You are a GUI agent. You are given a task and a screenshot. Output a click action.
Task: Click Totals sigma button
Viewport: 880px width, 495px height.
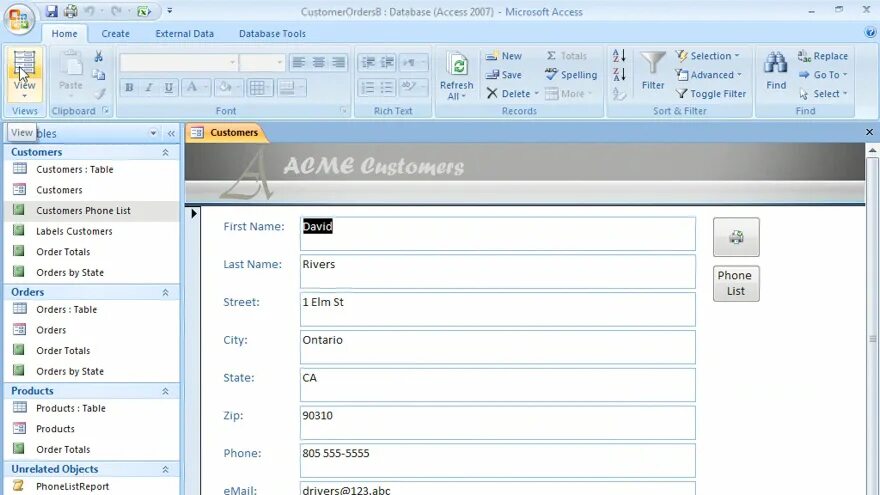566,56
